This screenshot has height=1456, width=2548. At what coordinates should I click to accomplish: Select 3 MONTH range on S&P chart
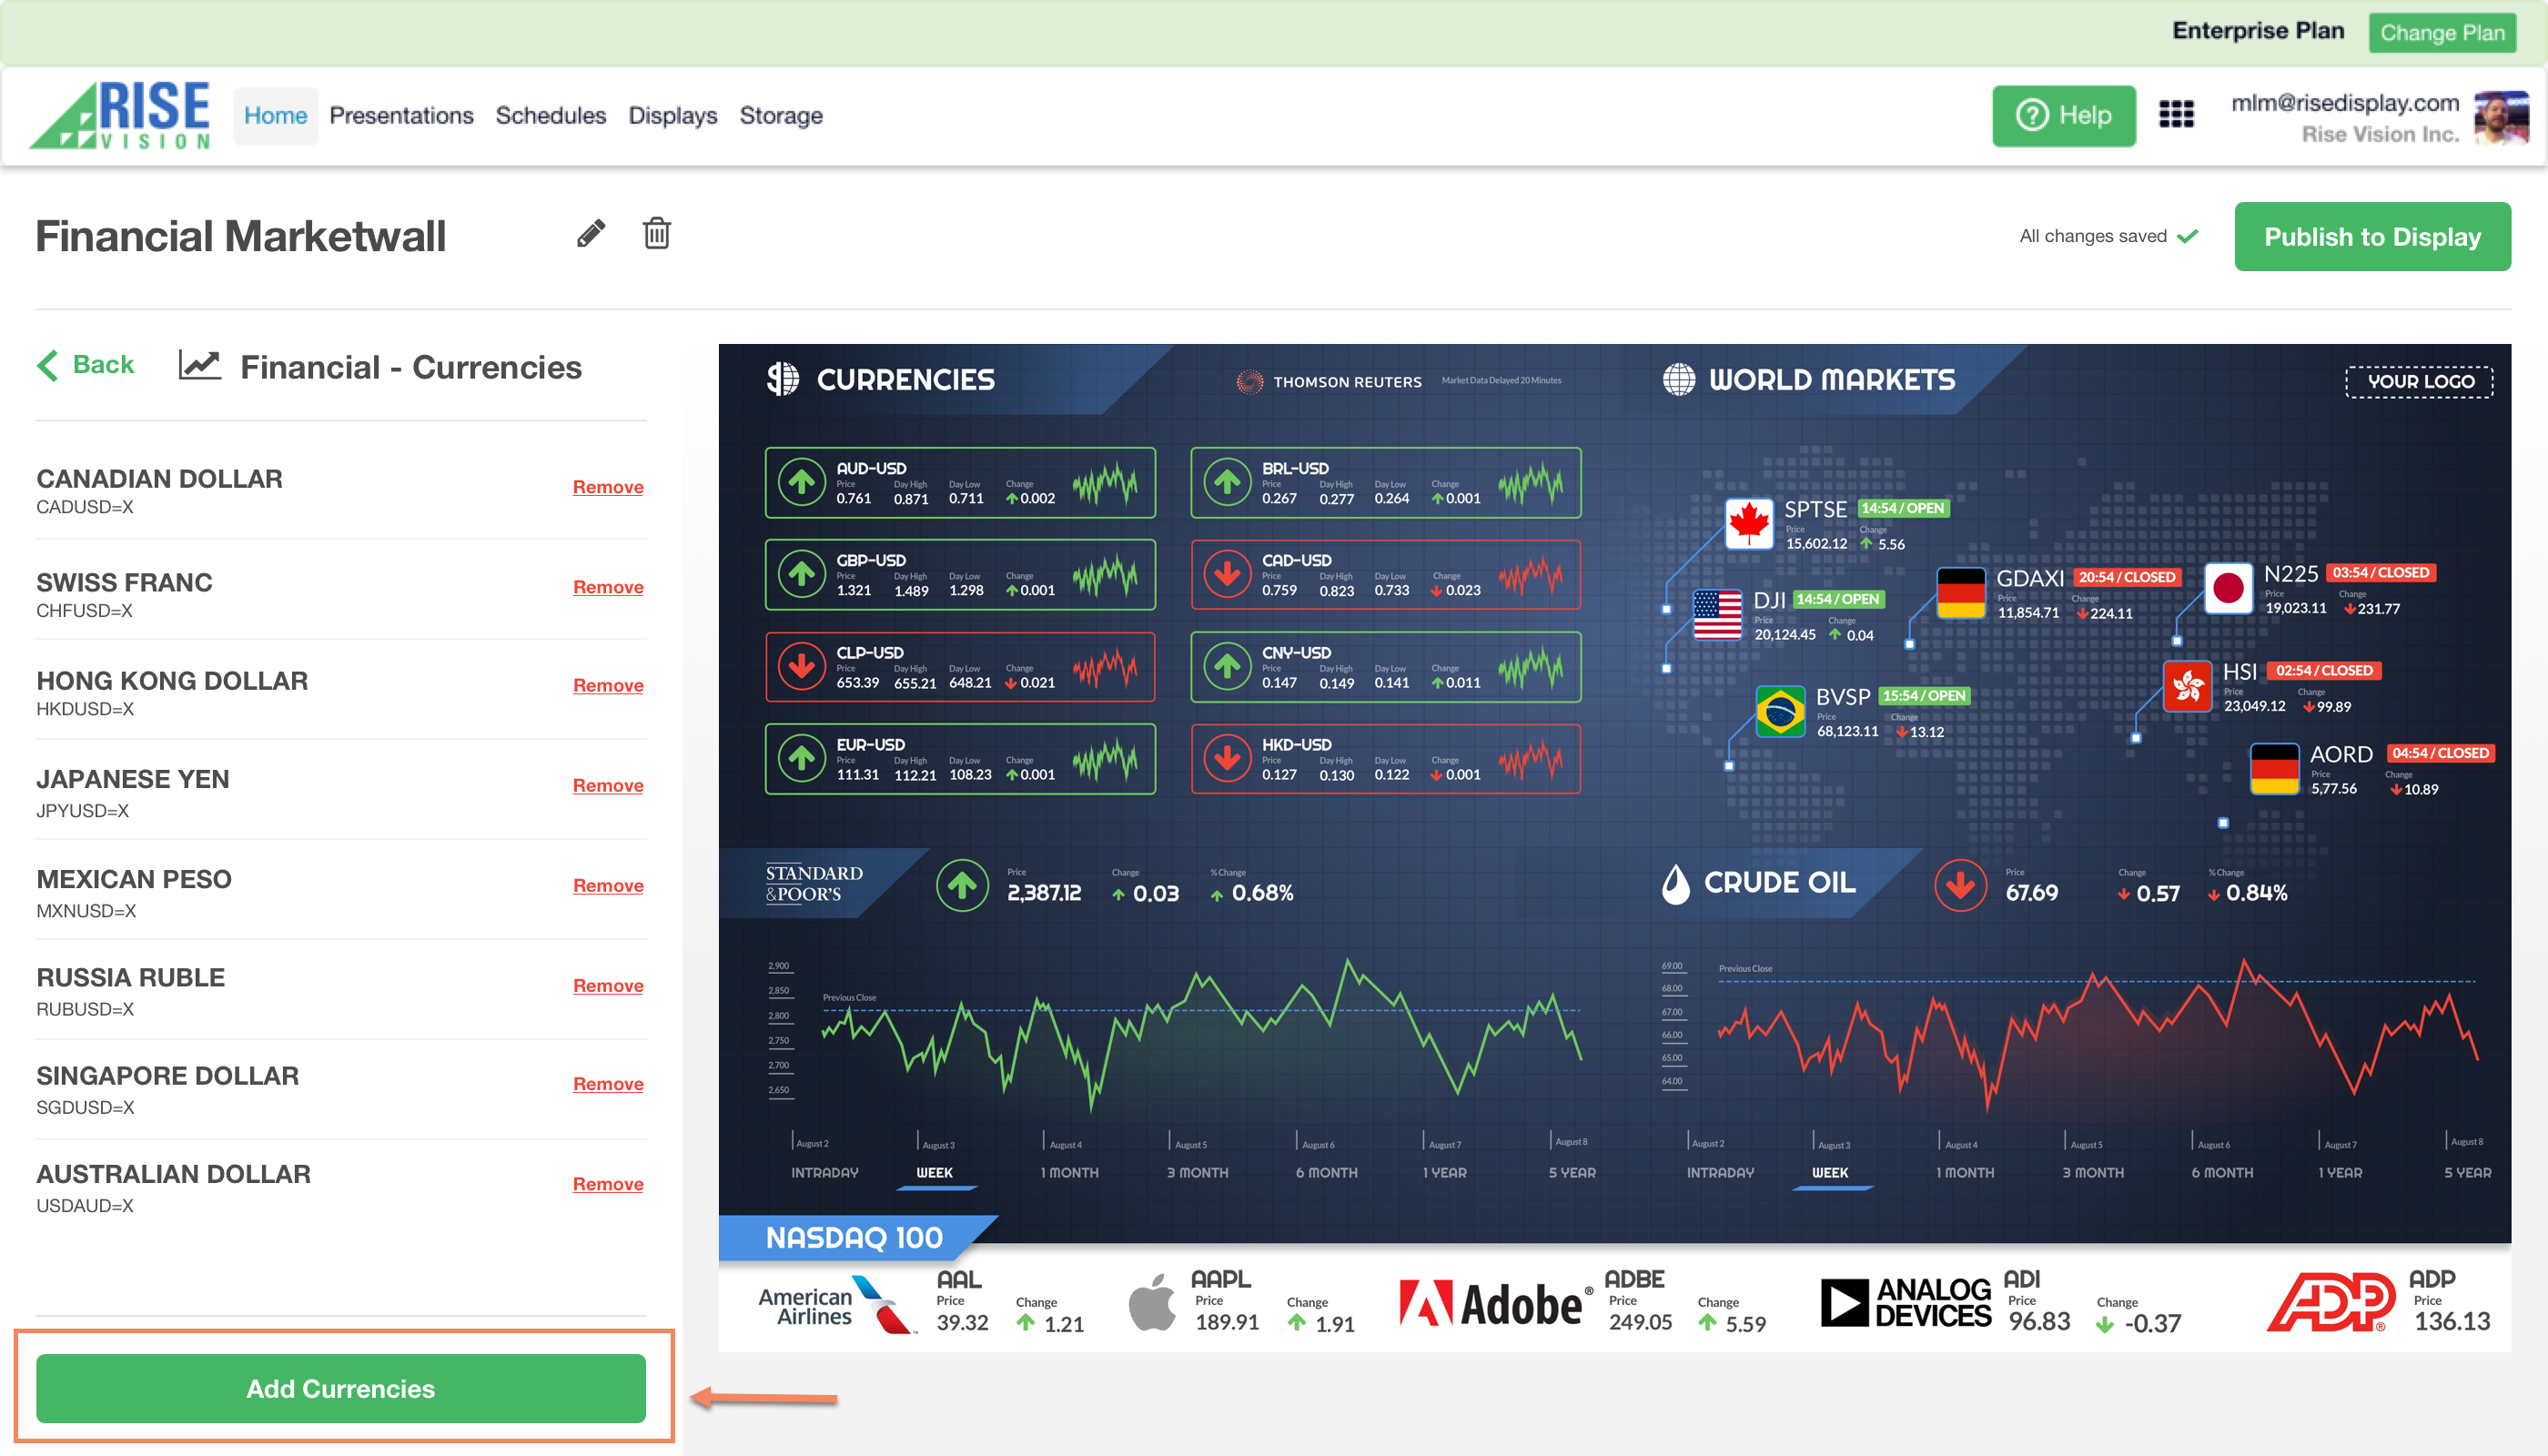click(1197, 1172)
